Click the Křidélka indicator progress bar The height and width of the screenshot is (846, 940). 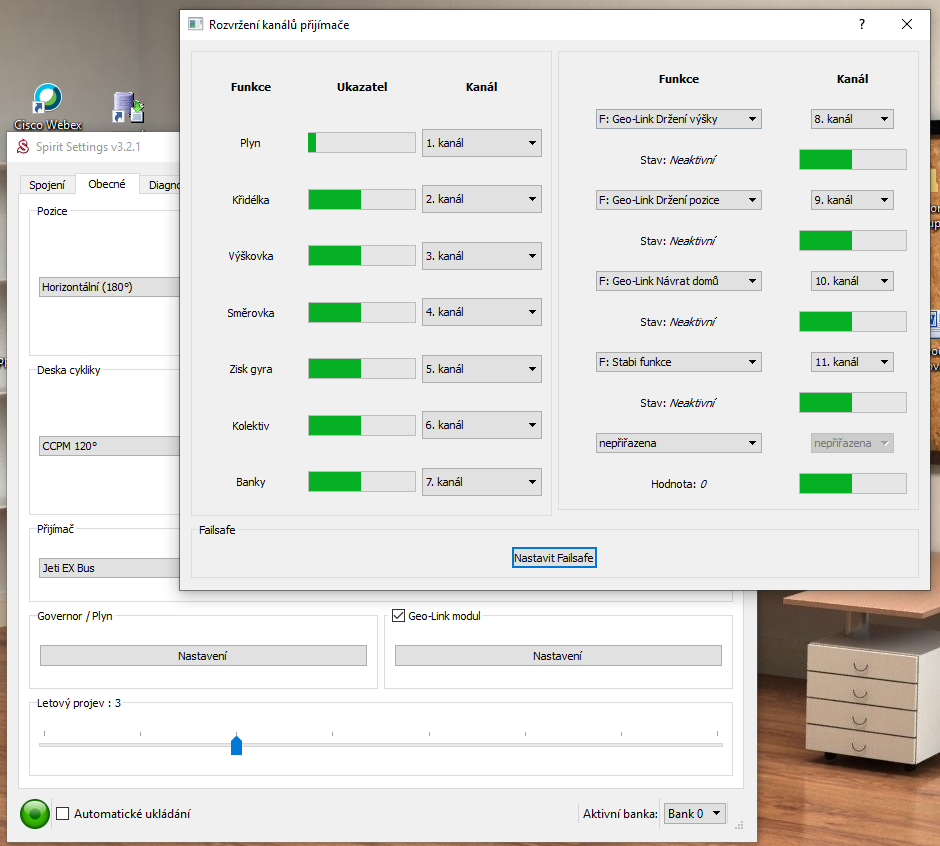tap(361, 200)
